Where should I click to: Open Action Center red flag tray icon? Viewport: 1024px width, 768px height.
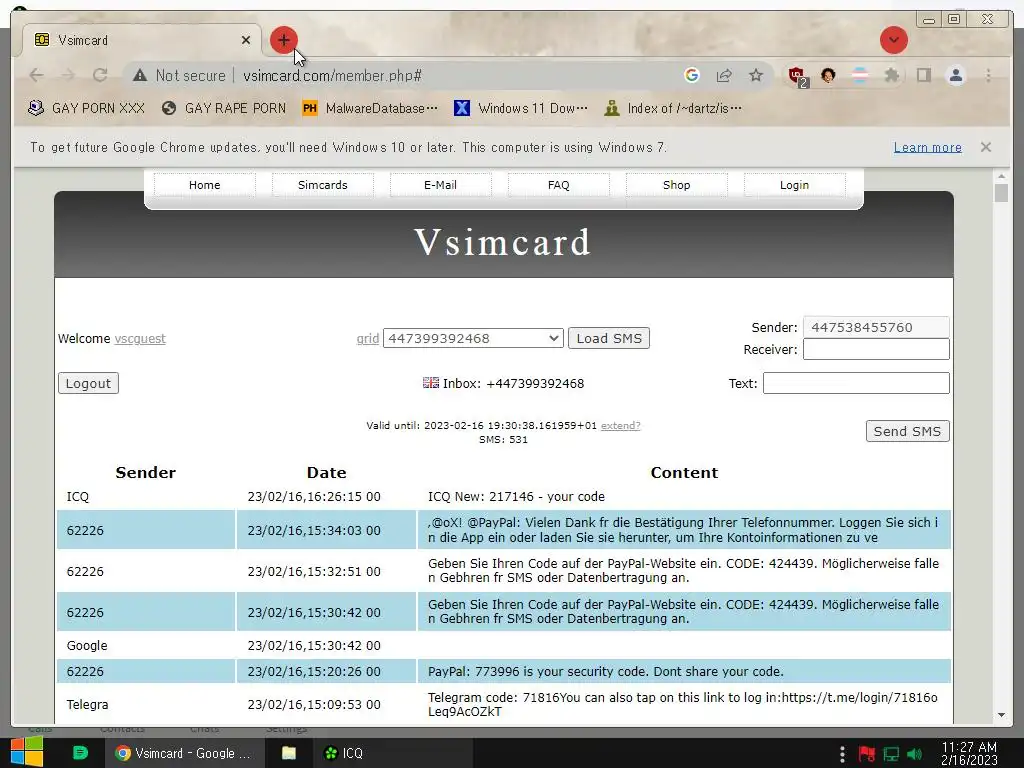tap(867, 754)
